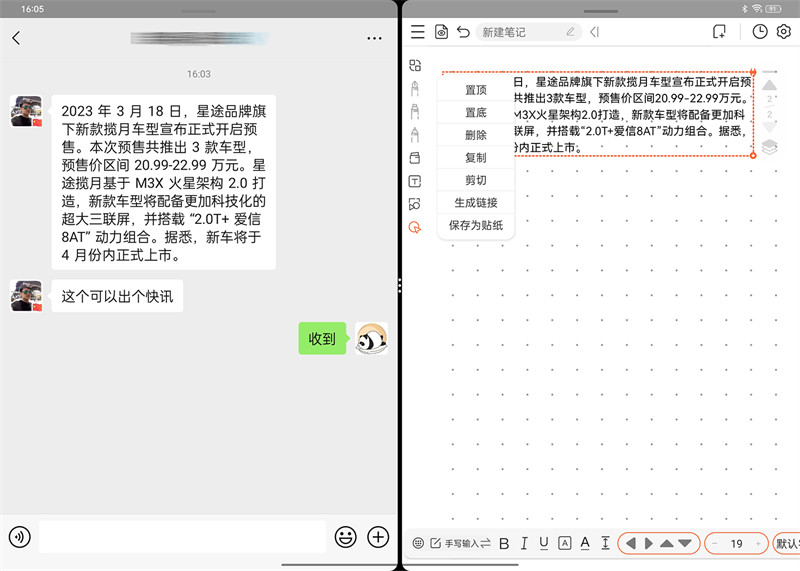Choose 生成链接 in the context menu
Screen dimensions: 800x571
pyautogui.click(x=476, y=203)
